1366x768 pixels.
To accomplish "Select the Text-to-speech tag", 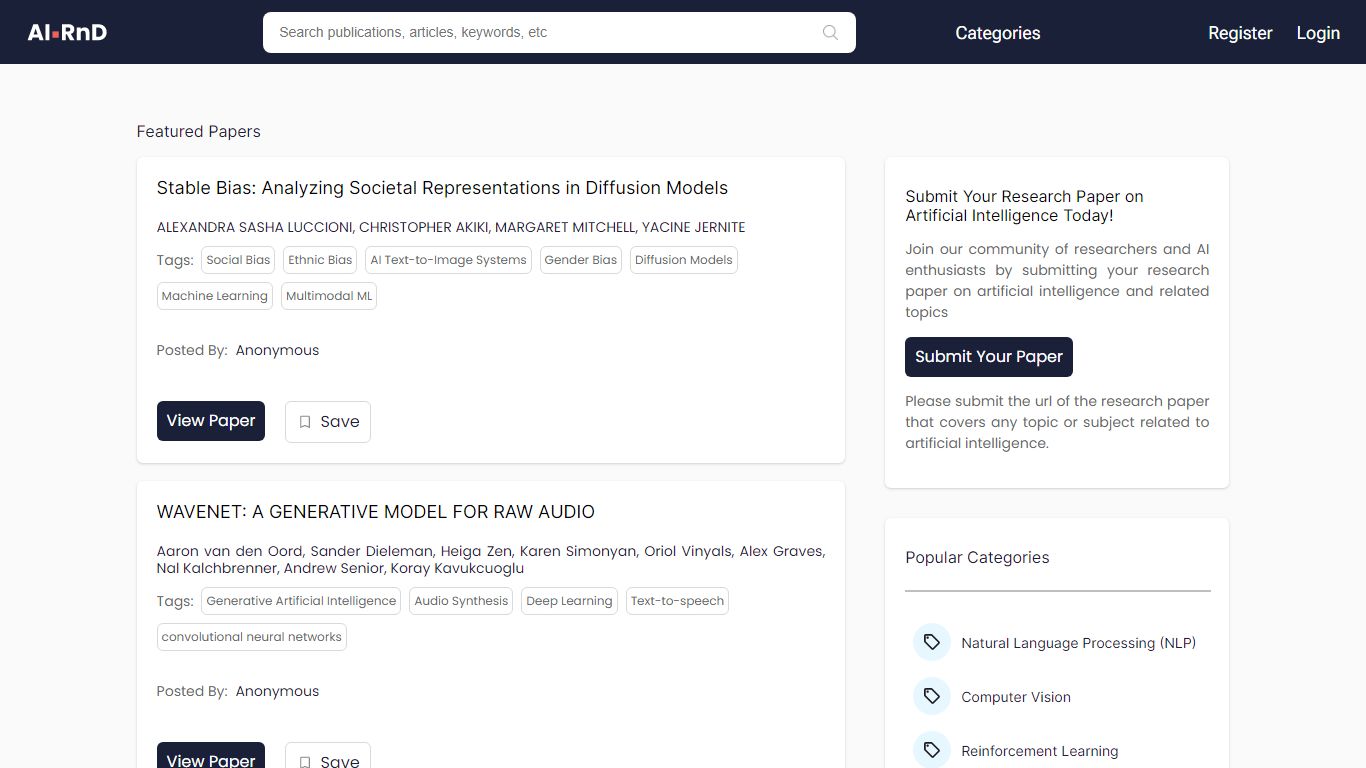I will coord(677,600).
